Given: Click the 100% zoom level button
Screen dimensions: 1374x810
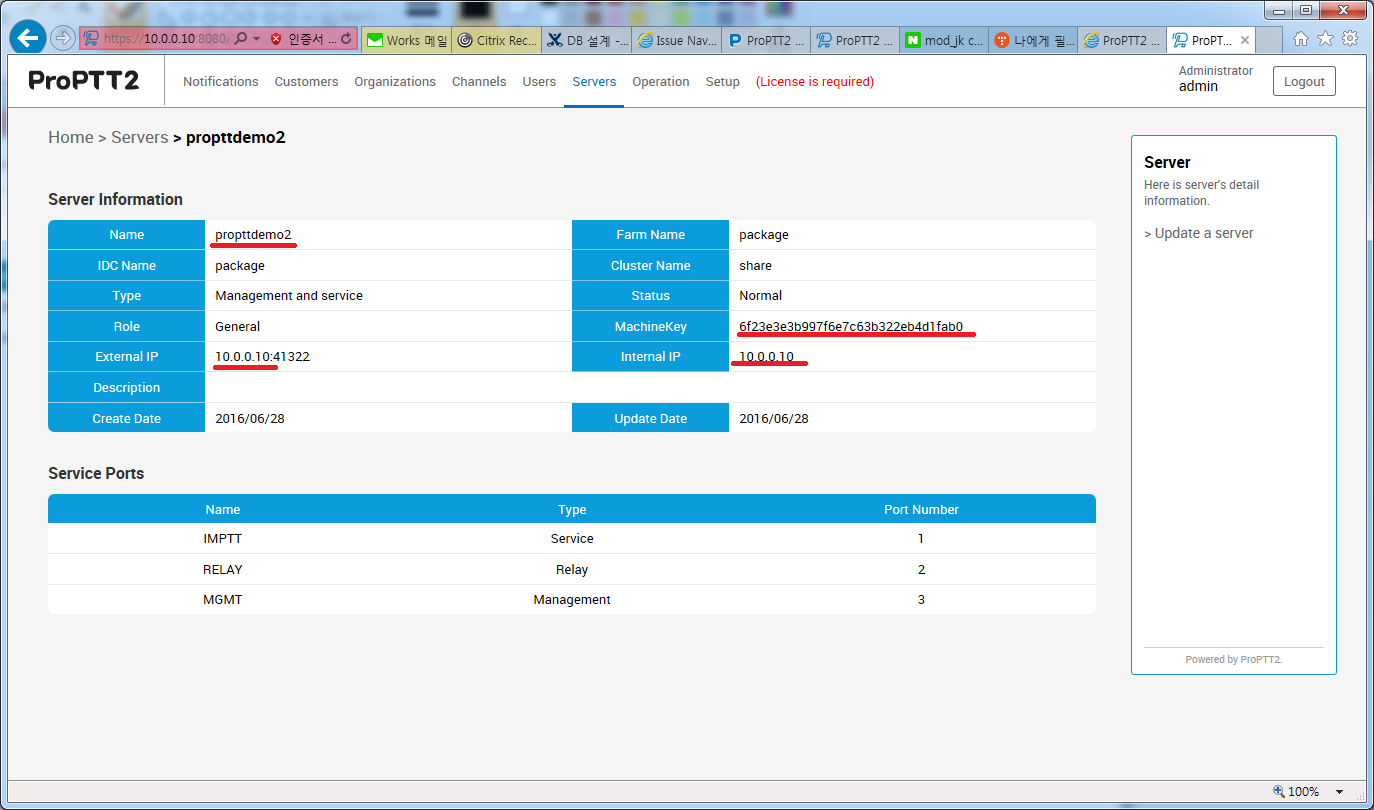Looking at the screenshot, I should pyautogui.click(x=1296, y=792).
